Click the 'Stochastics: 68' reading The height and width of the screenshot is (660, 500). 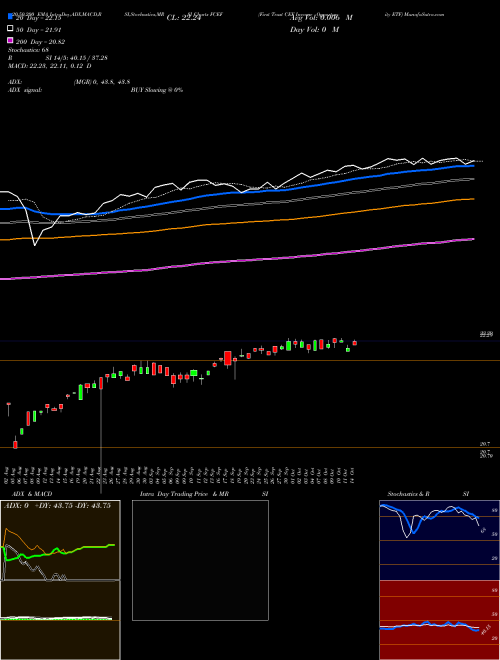tap(29, 50)
